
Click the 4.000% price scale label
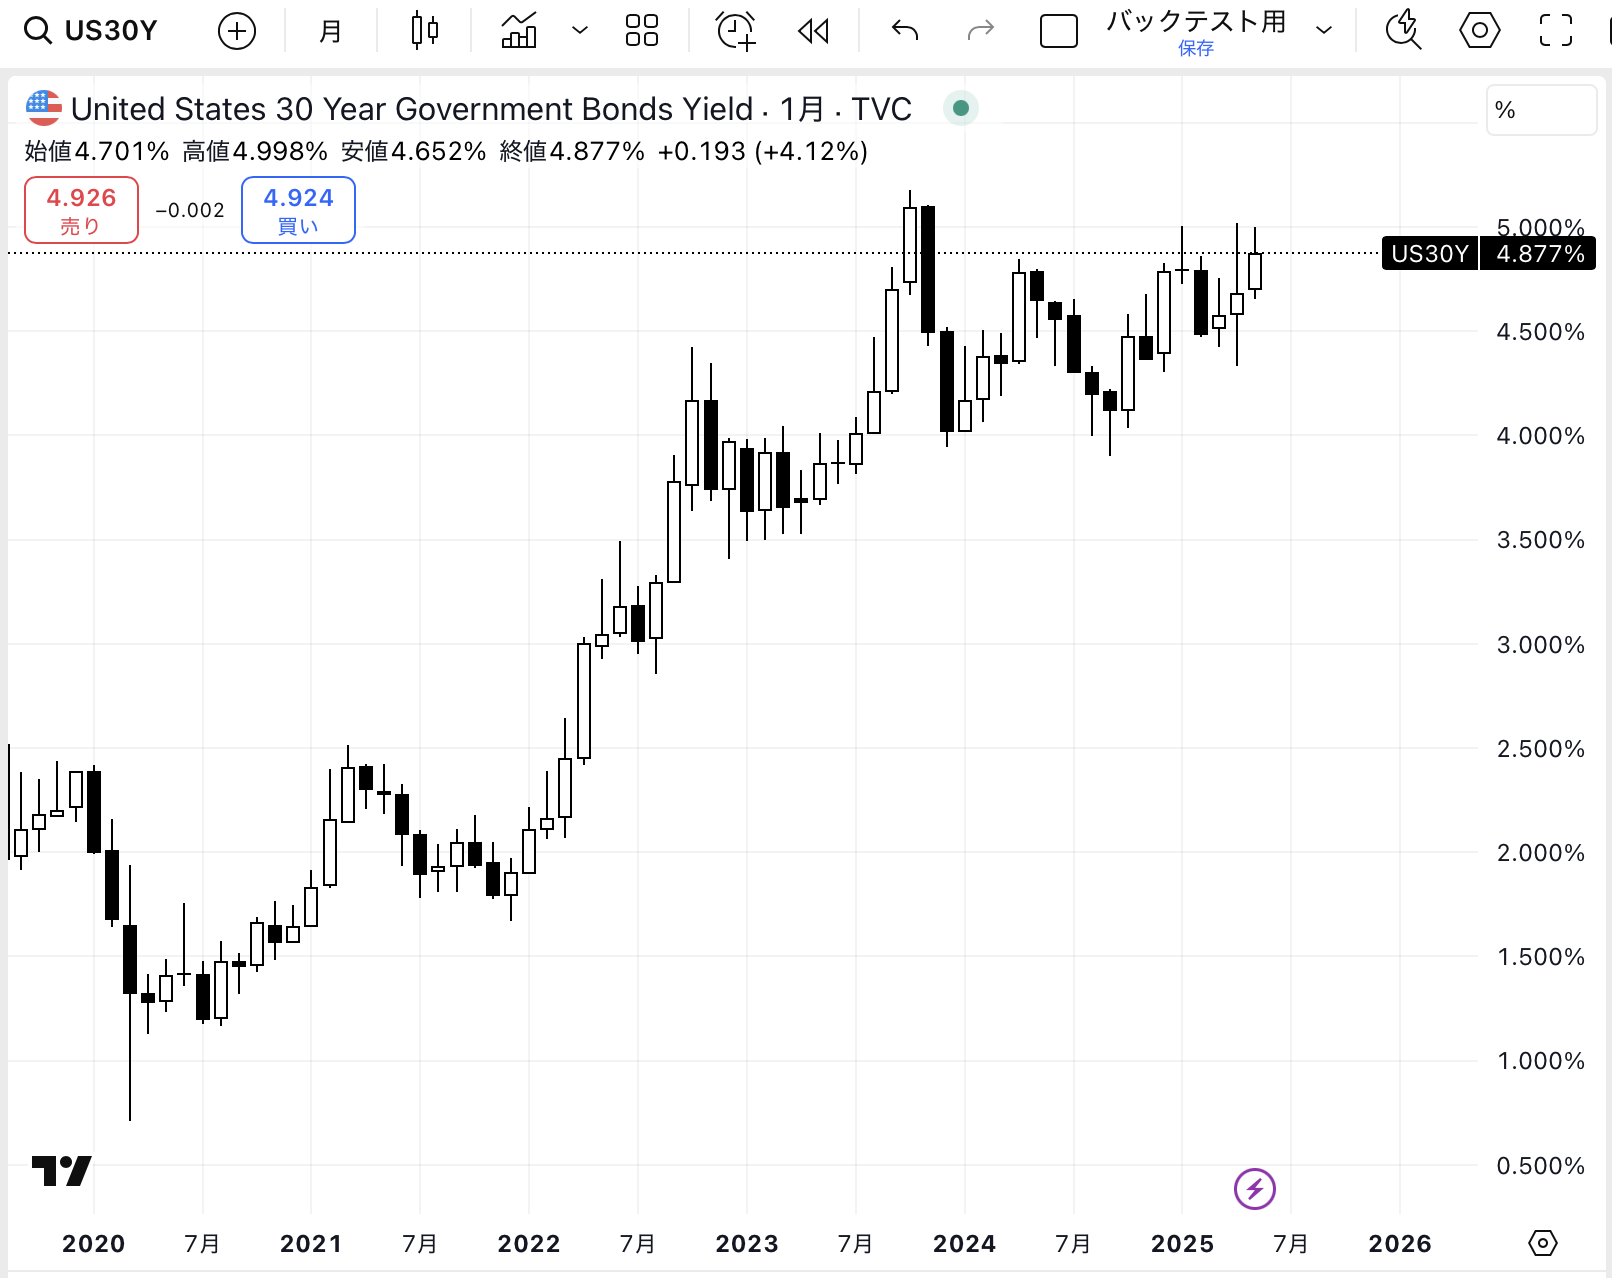(1540, 436)
